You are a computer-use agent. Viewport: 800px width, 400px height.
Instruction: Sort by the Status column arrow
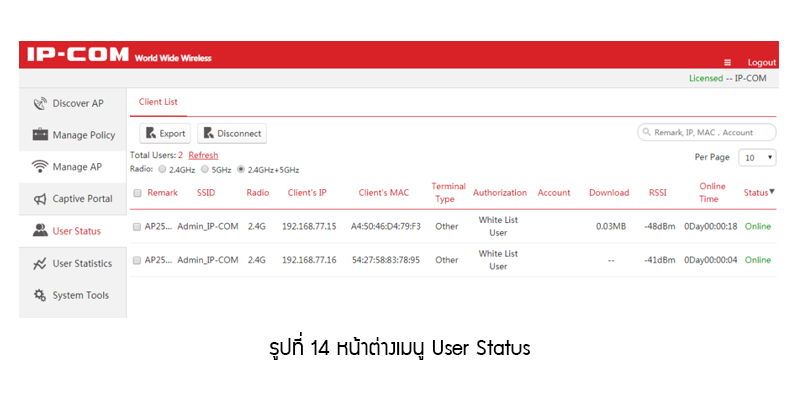772,190
